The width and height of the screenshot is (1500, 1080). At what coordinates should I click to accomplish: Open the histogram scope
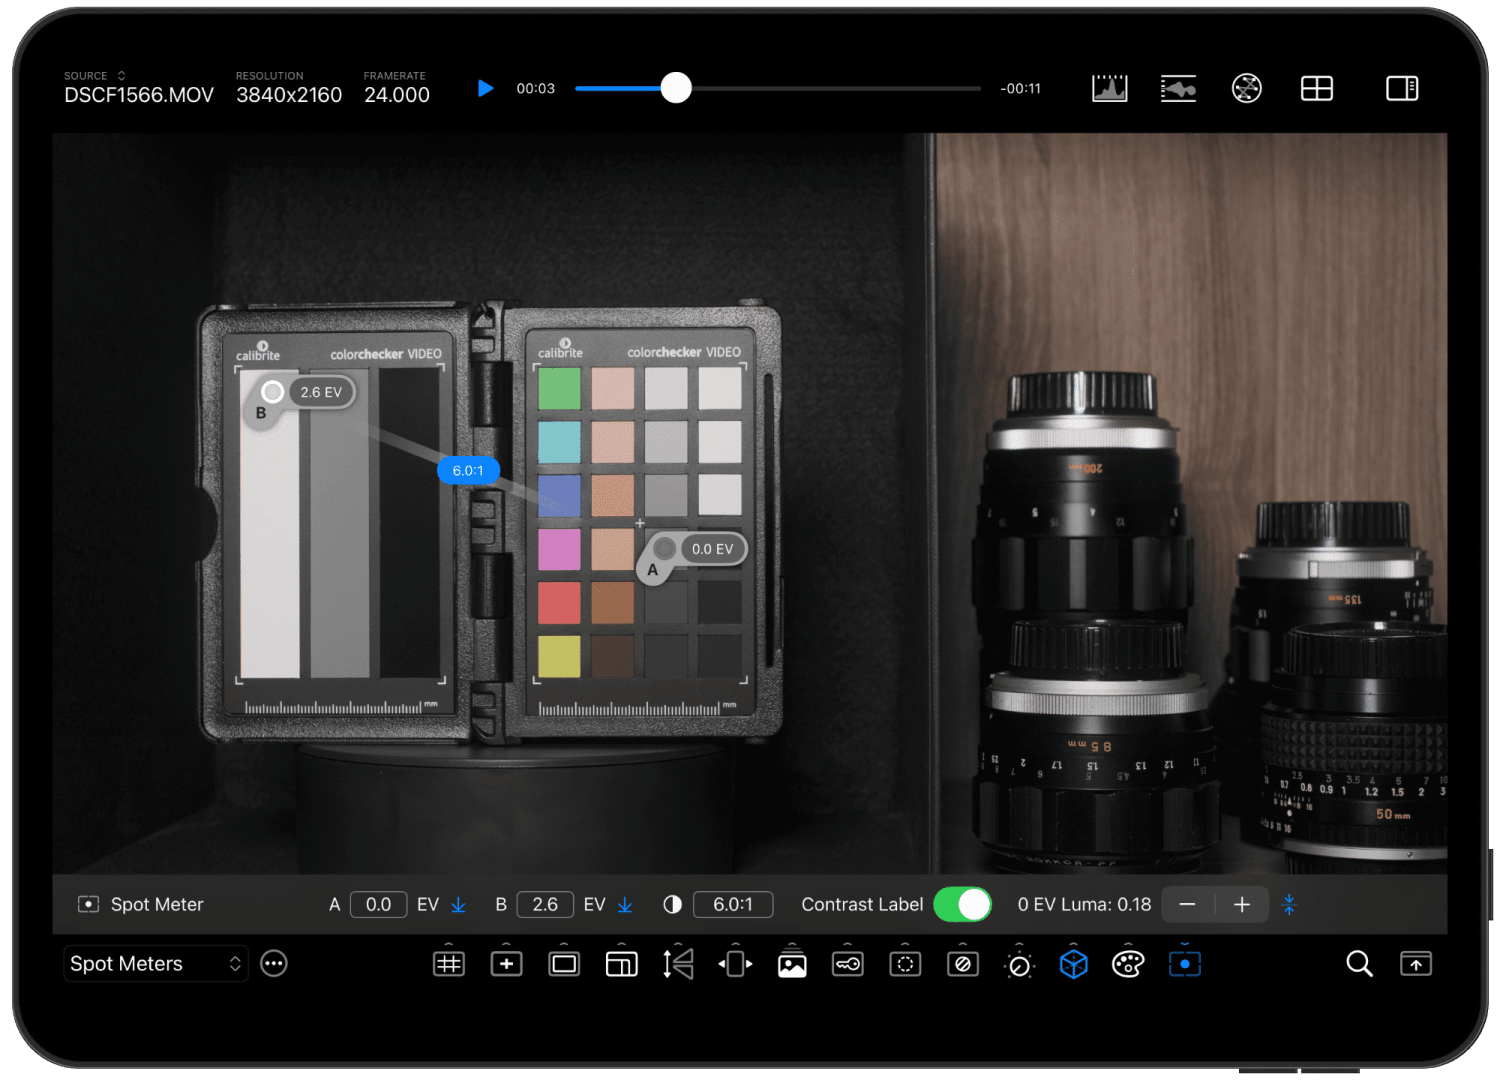coord(1109,88)
